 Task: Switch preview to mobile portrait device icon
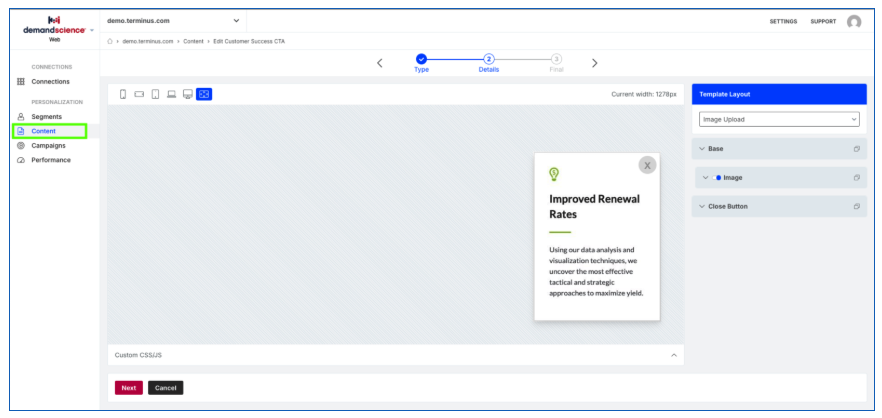point(123,95)
